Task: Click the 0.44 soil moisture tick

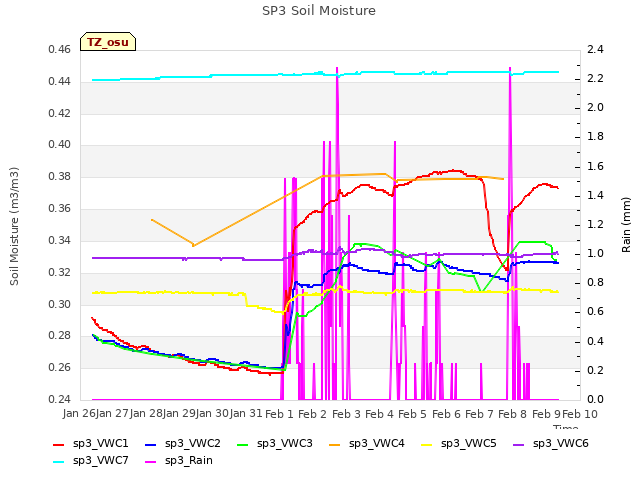Action: click(60, 82)
